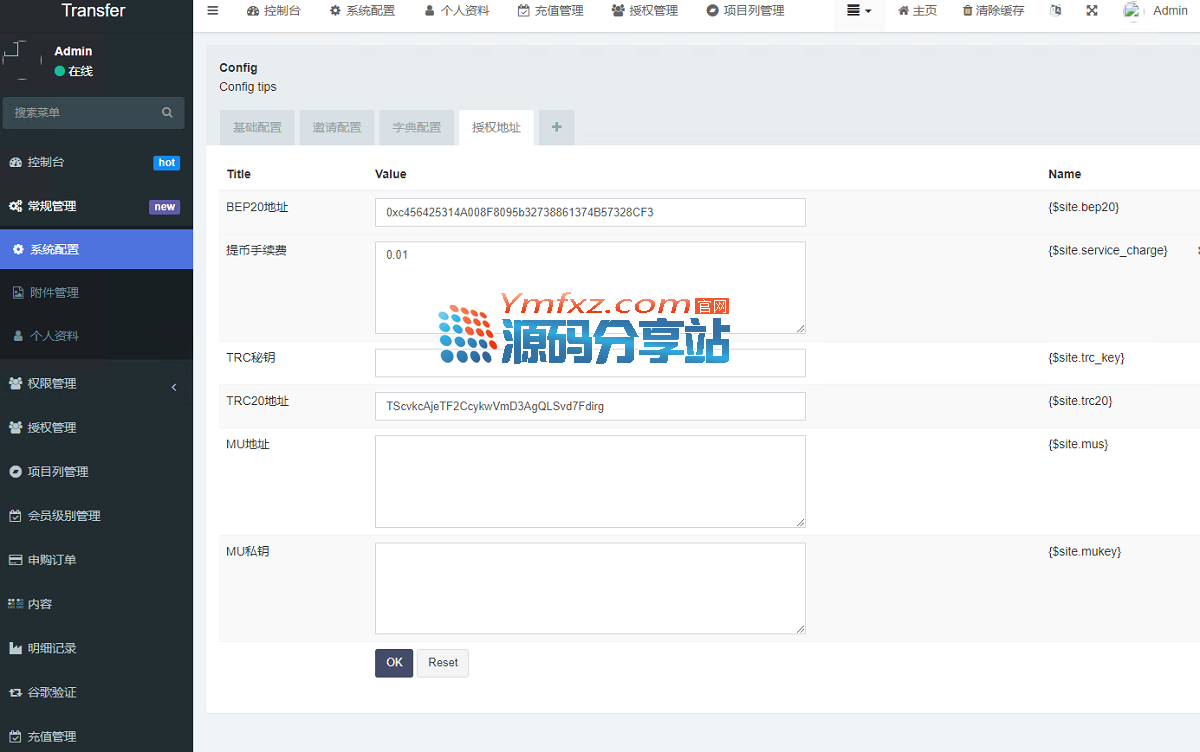Collapse the 常规管理 sidebar group
1200x752 pixels.
click(x=96, y=206)
